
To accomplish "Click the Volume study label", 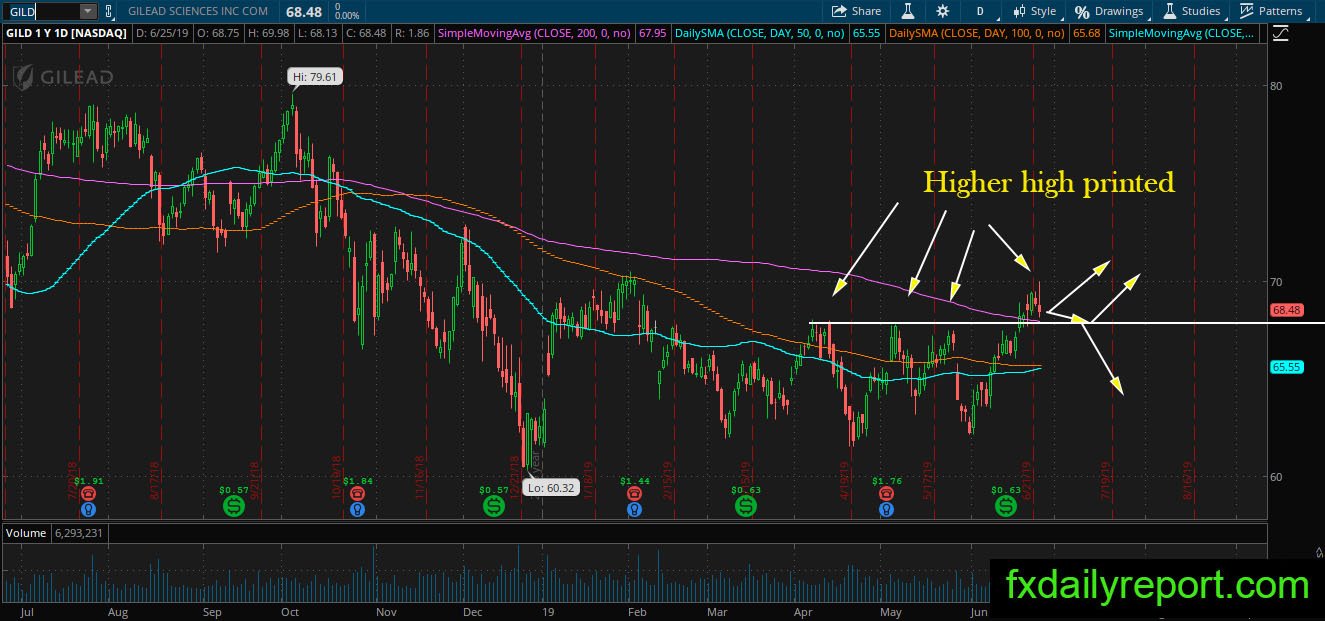I will coord(26,533).
